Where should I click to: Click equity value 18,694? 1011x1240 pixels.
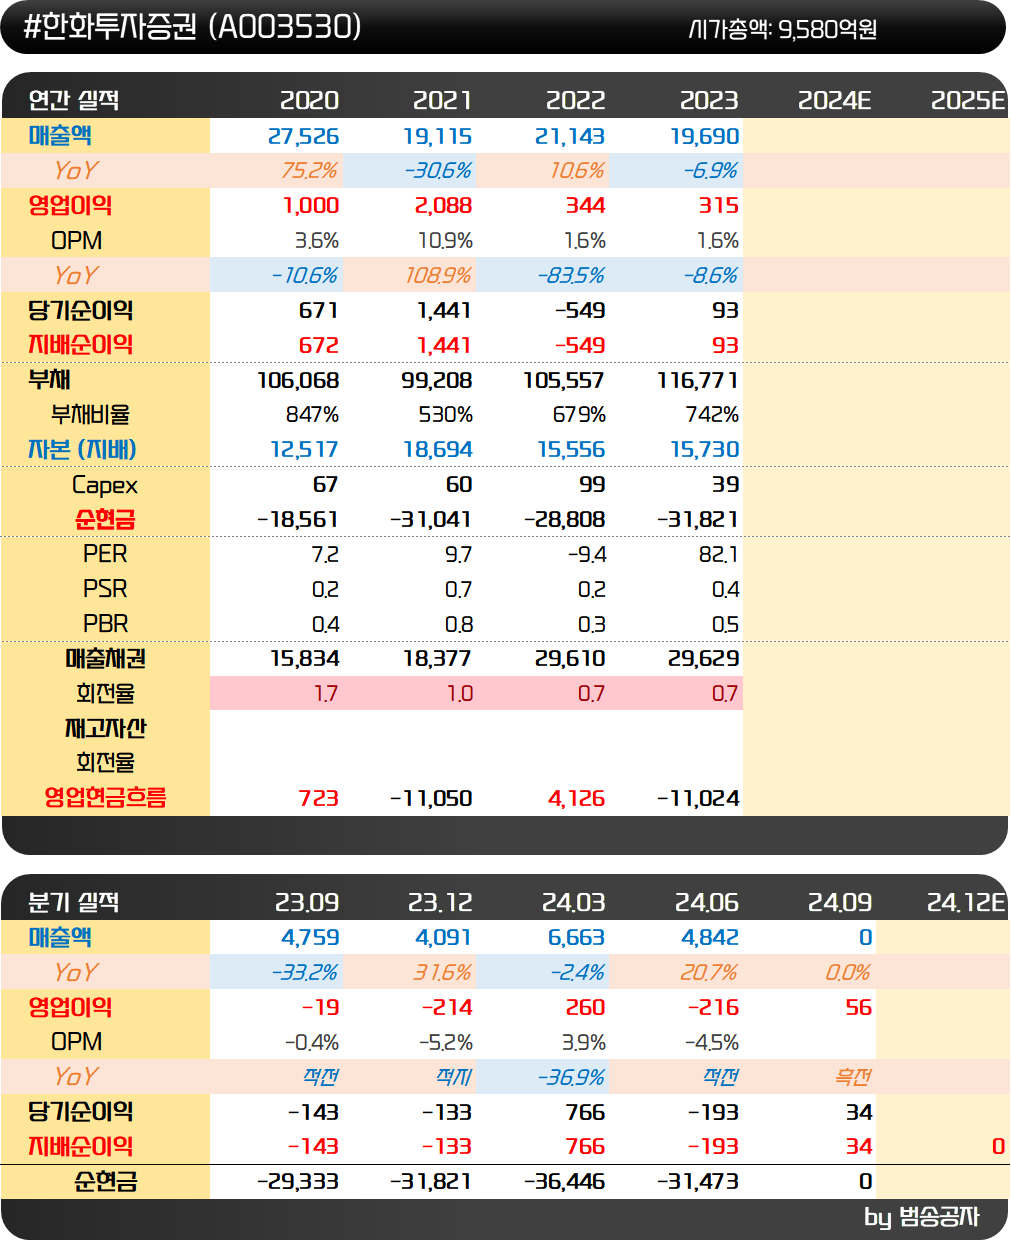click(438, 449)
